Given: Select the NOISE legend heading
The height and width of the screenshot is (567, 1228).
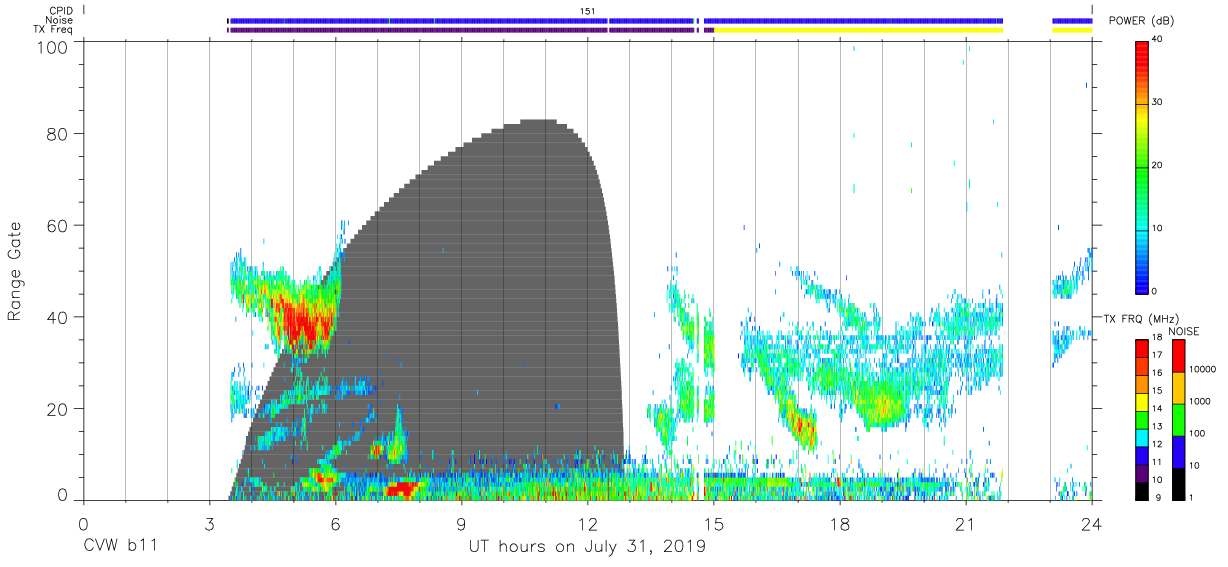Looking at the screenshot, I should point(1184,330).
